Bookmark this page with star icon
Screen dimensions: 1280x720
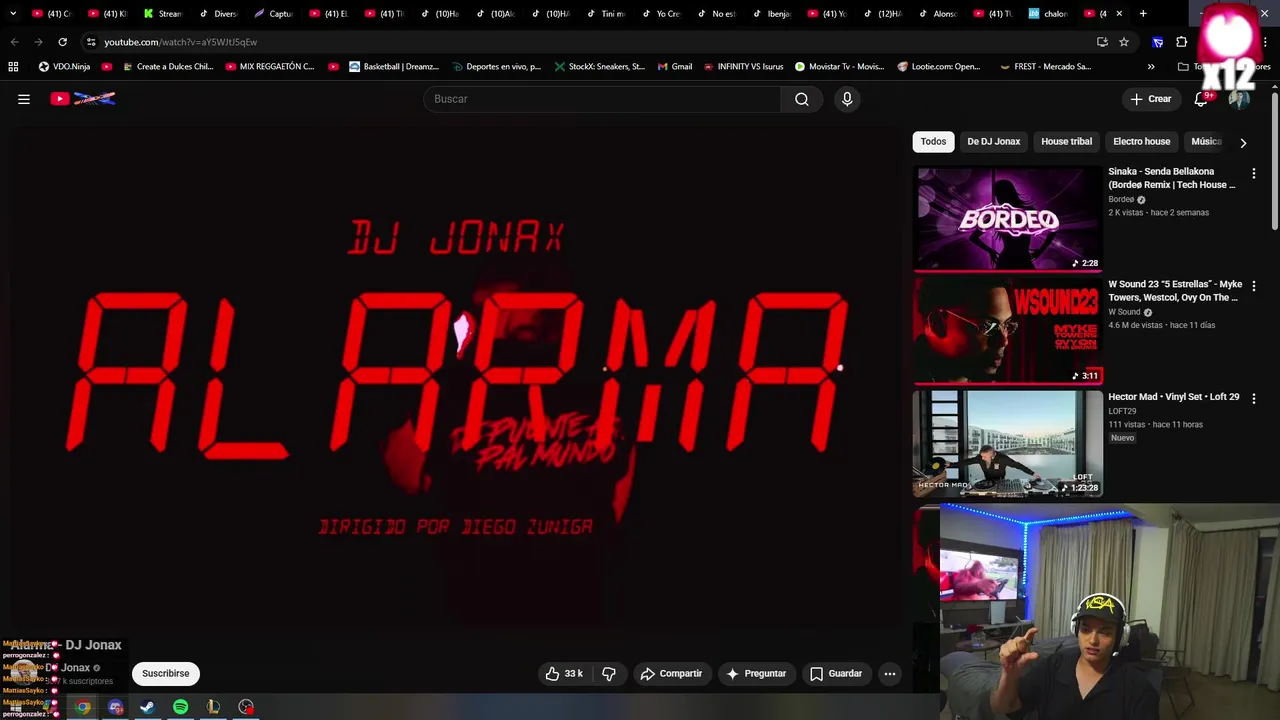pyautogui.click(x=1124, y=42)
